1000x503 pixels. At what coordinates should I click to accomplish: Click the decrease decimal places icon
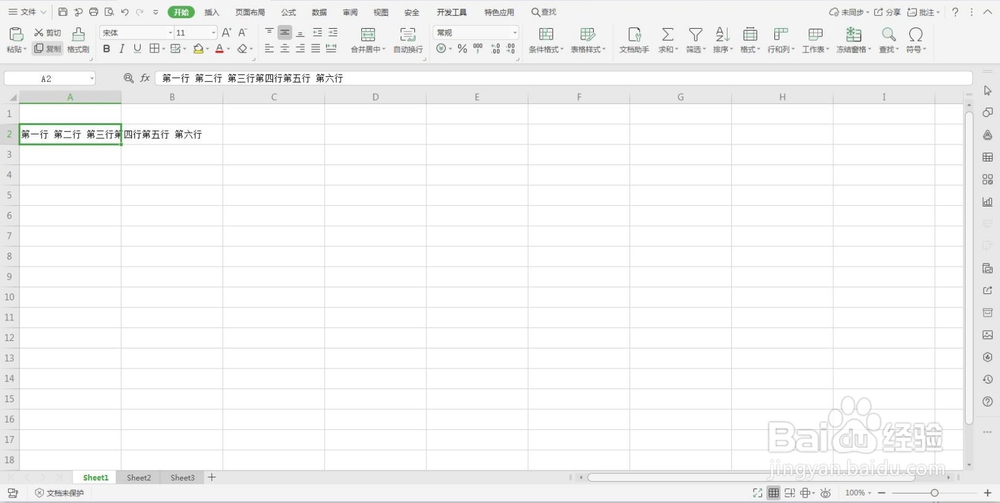coord(511,48)
